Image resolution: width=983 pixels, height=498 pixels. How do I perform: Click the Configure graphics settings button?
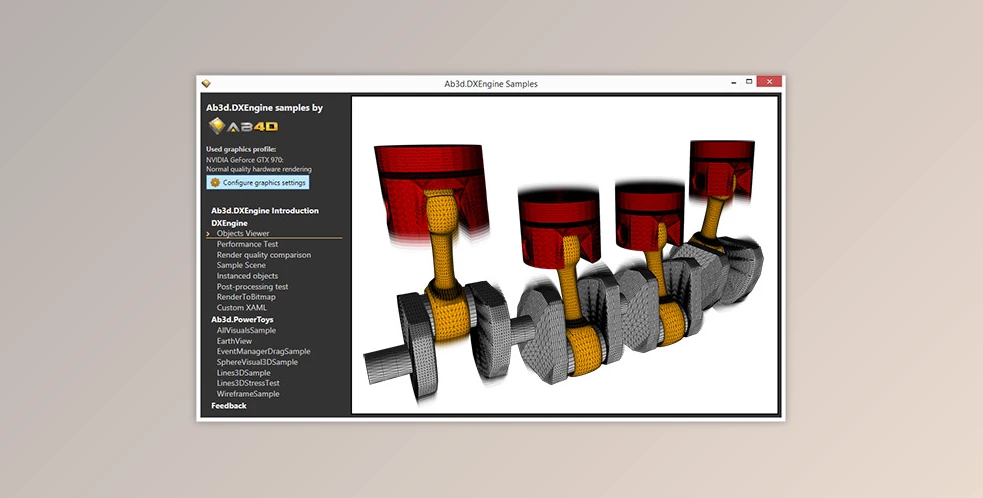pos(258,183)
